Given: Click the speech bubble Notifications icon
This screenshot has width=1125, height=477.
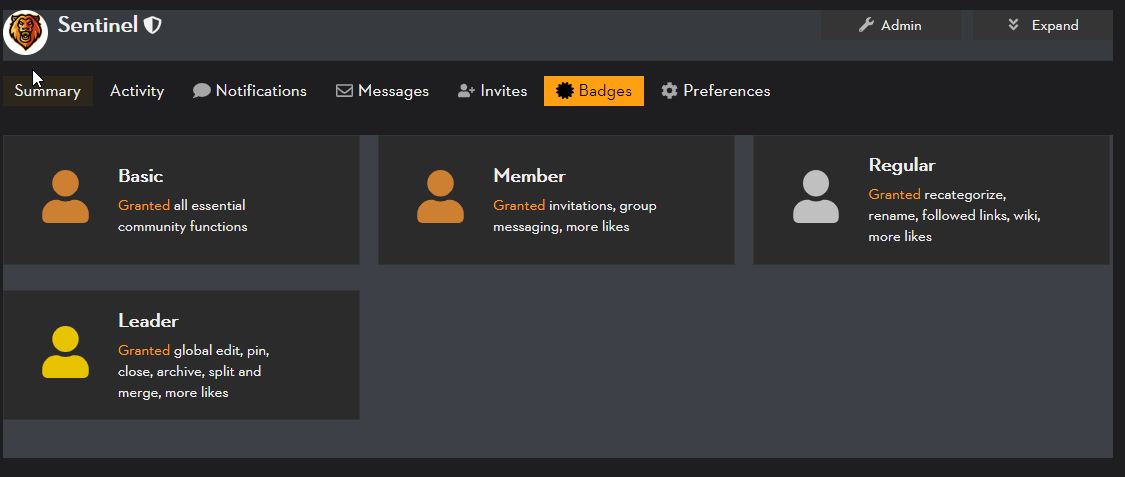Looking at the screenshot, I should [x=202, y=91].
